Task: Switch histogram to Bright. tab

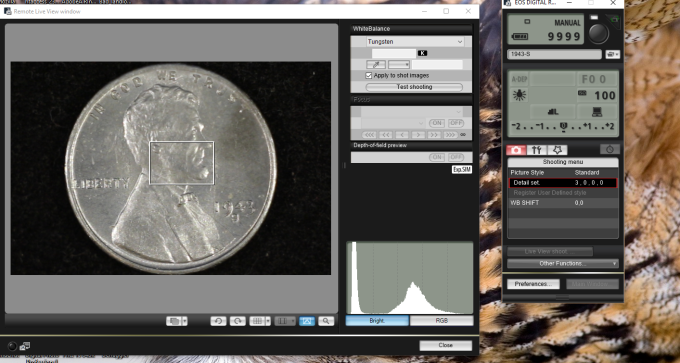Action: (377, 320)
